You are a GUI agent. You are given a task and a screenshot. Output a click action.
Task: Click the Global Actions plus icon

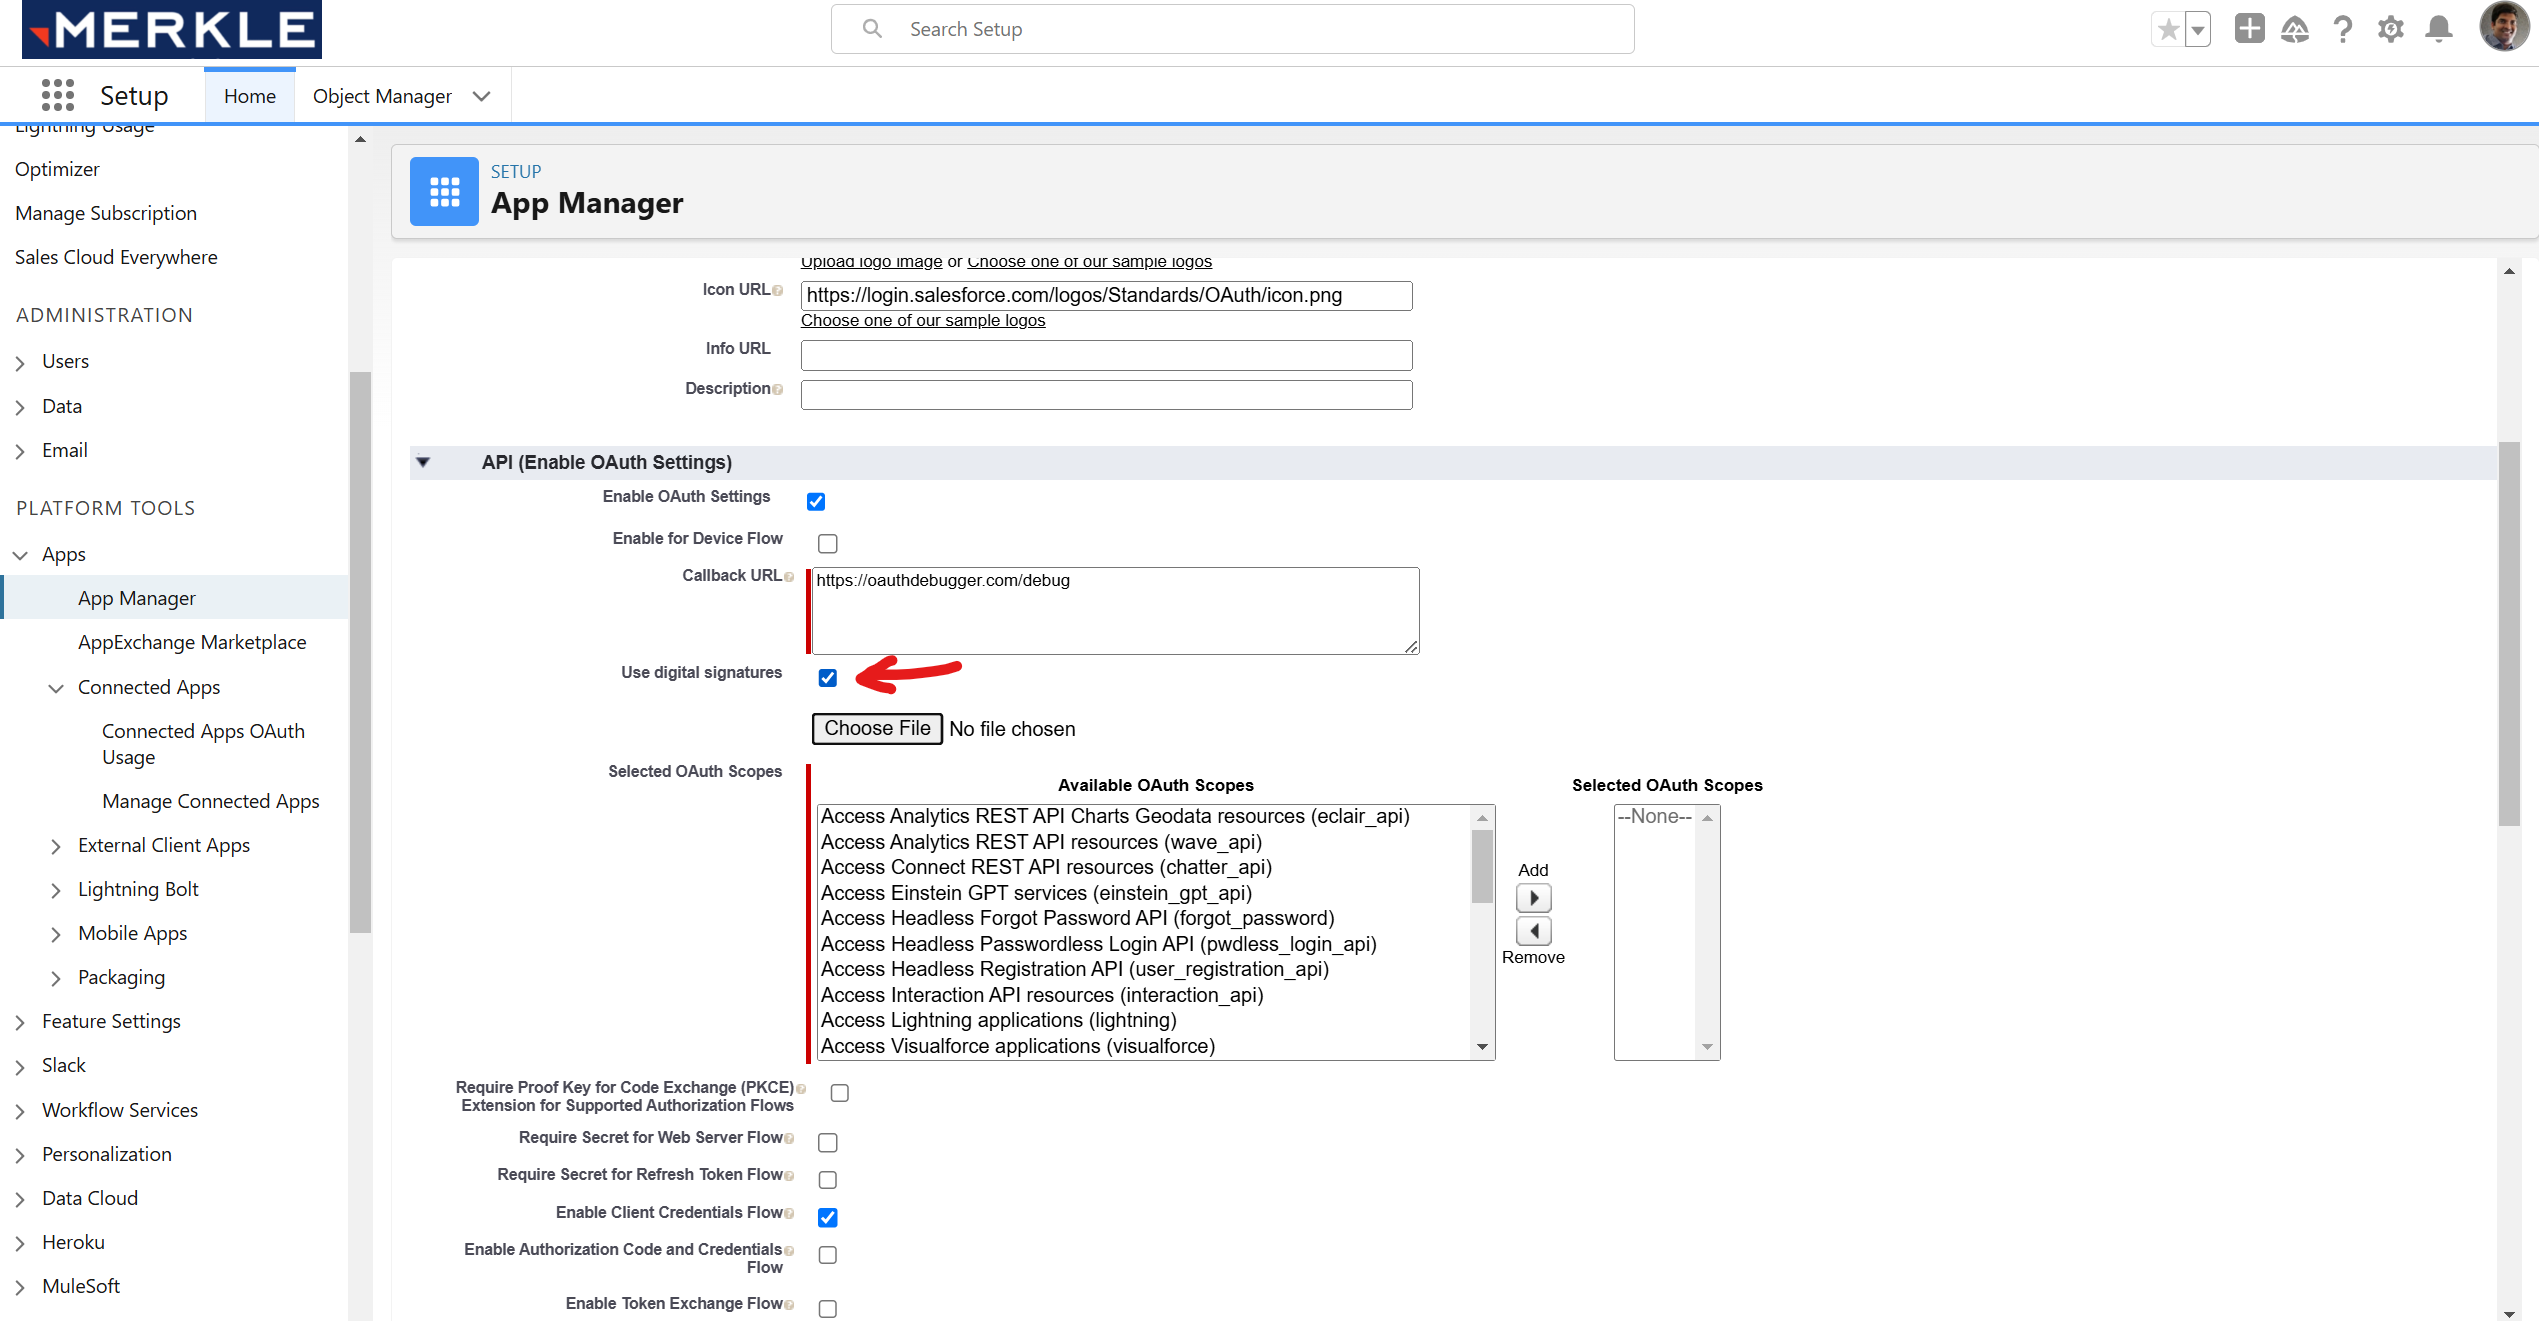pyautogui.click(x=2249, y=28)
